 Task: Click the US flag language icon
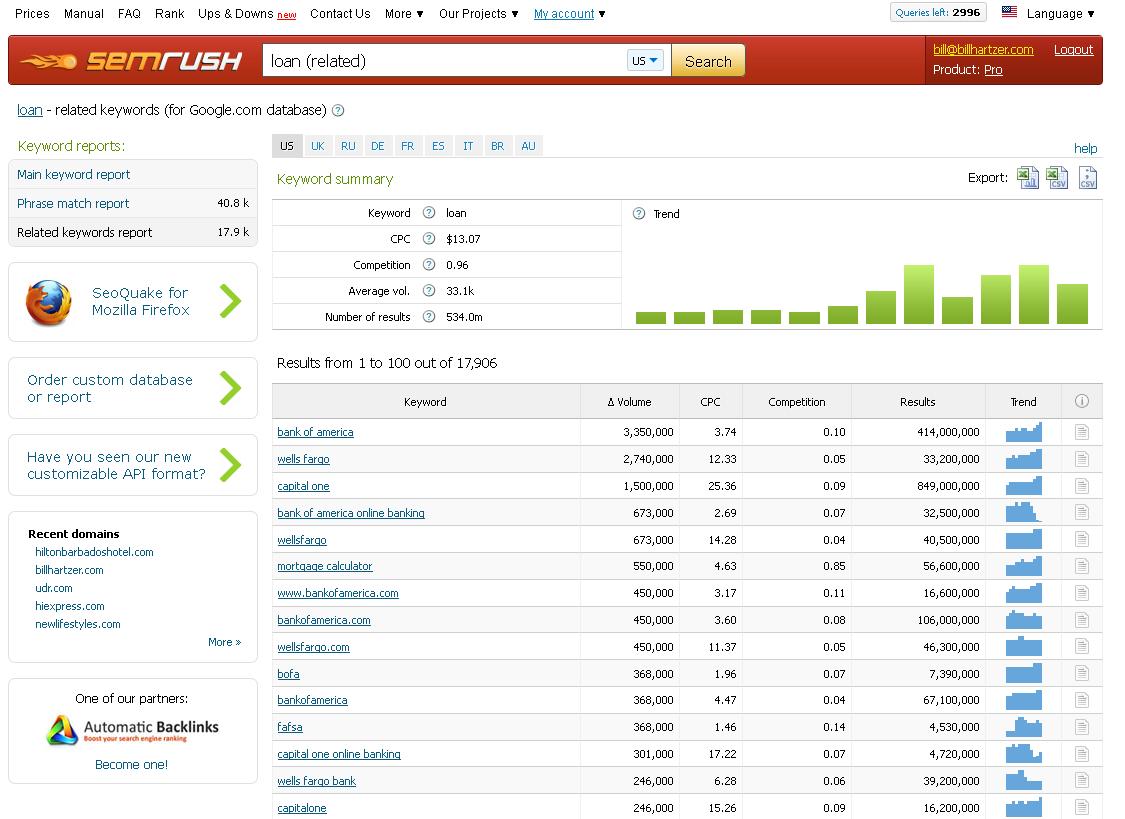pos(1009,11)
